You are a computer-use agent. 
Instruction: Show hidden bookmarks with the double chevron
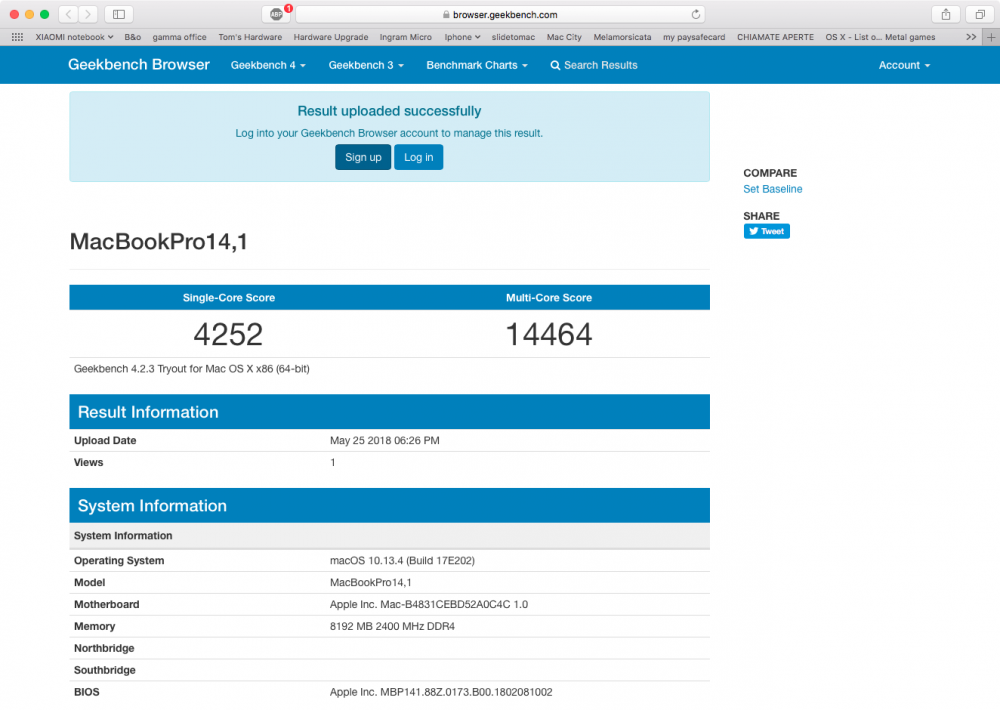[x=971, y=37]
